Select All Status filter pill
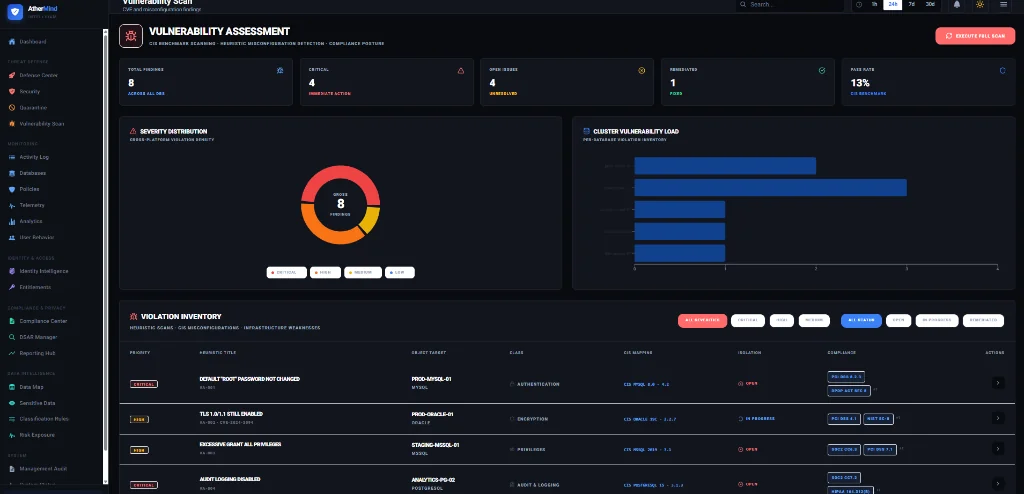 pyautogui.click(x=861, y=321)
